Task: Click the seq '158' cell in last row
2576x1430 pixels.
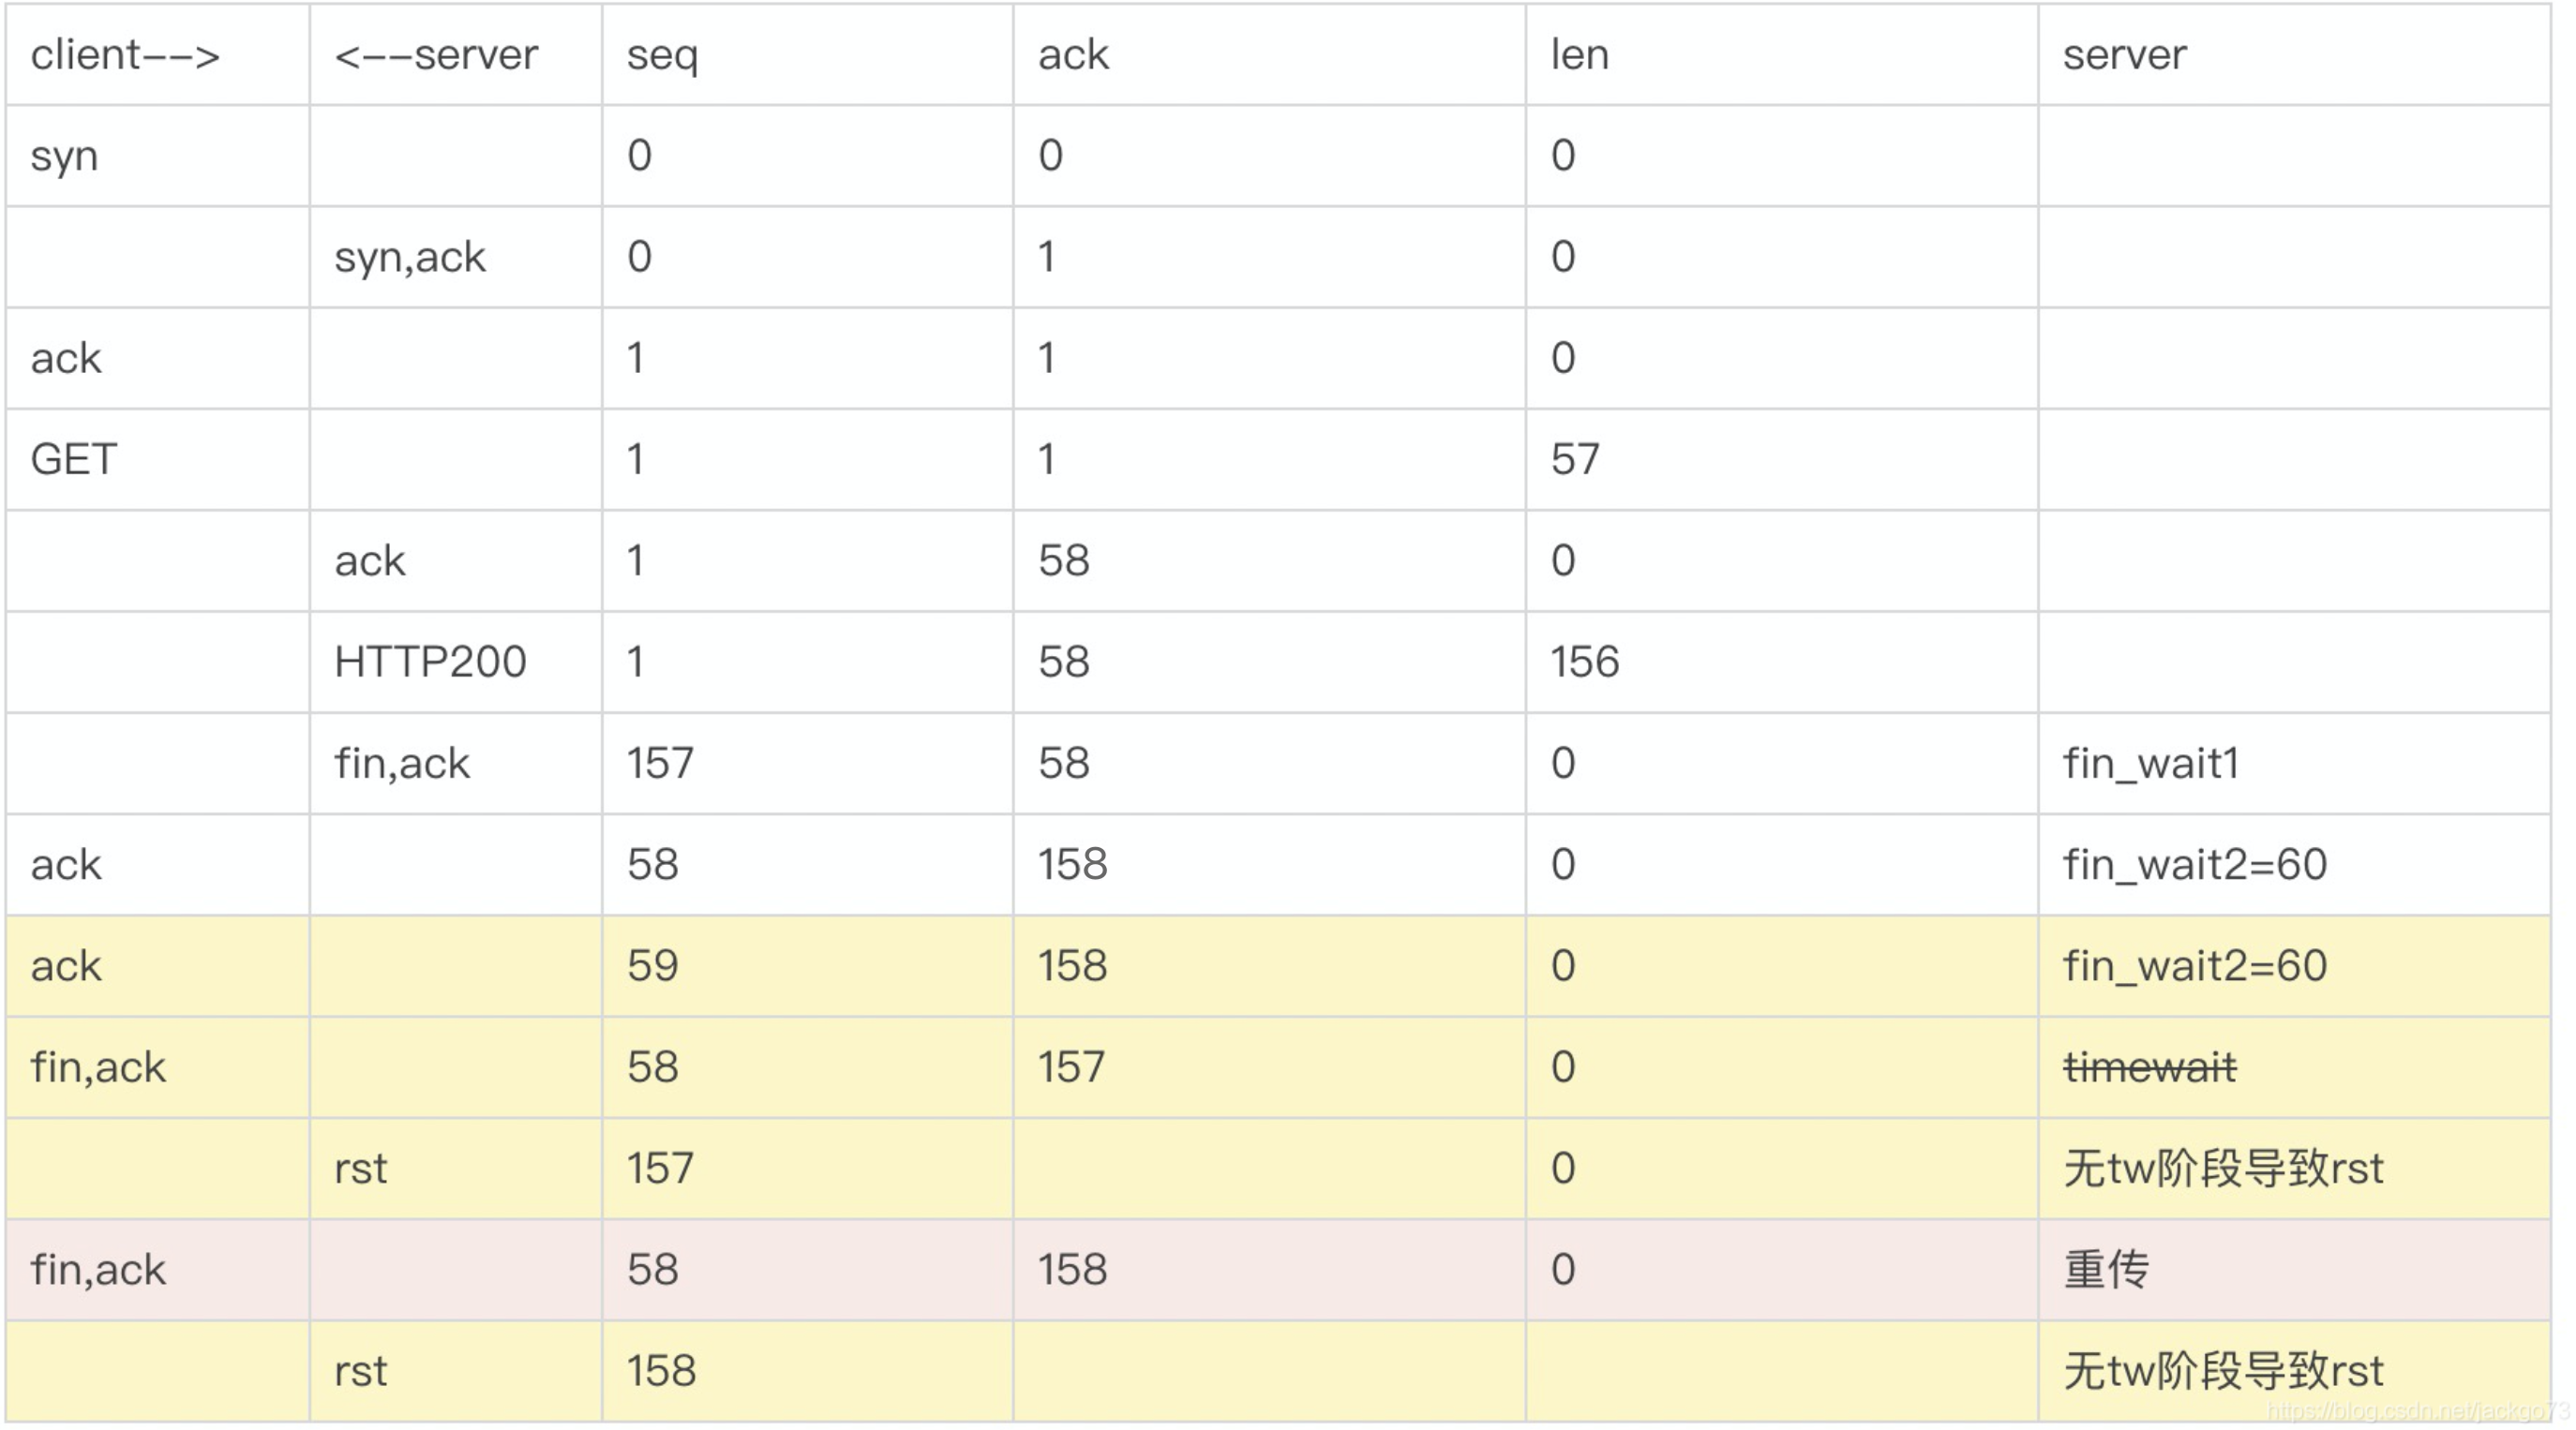Action: tap(661, 1371)
